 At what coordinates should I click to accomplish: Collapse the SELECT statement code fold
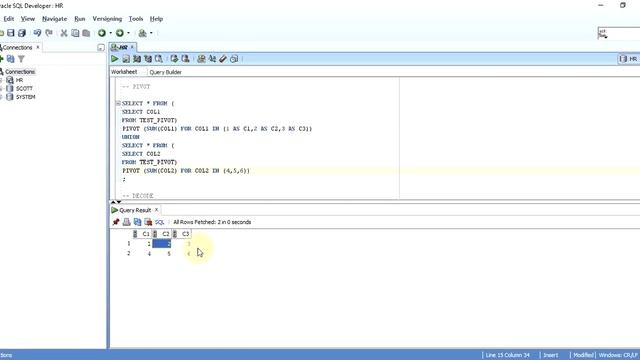pos(118,103)
